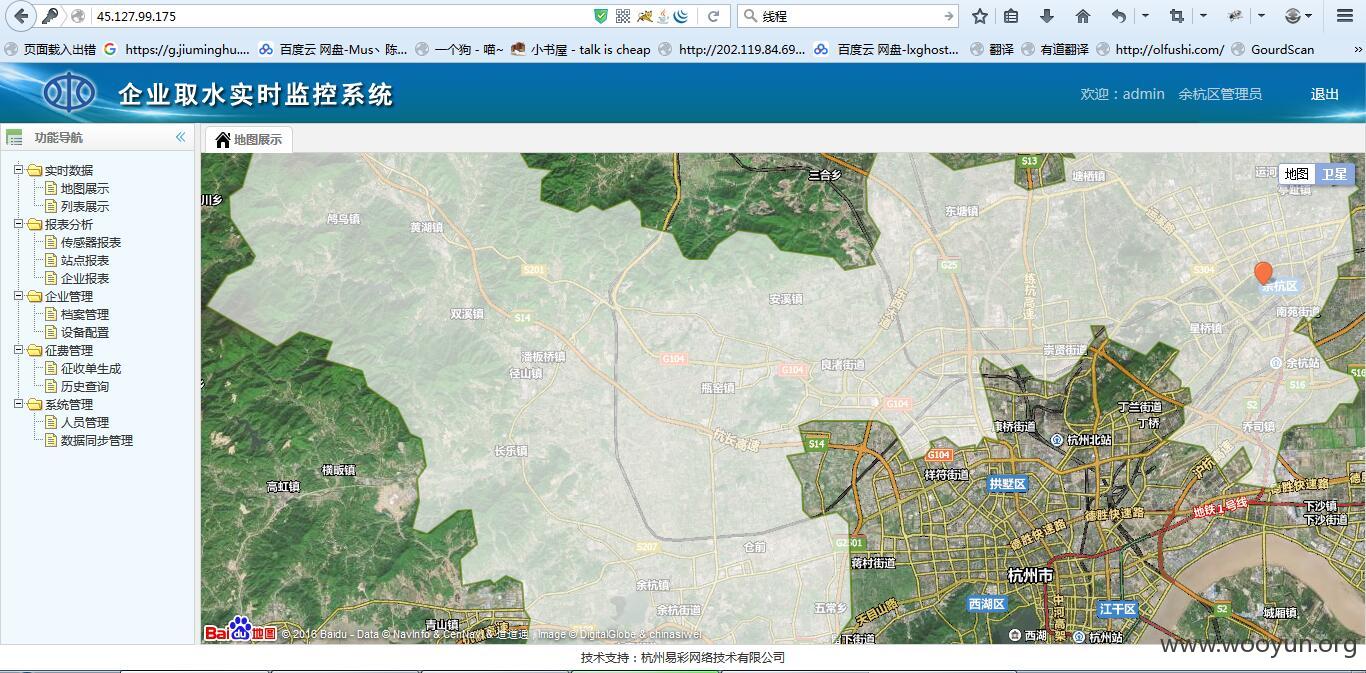Screen dimensions: 1366x673
Task: Open GourdScan bookmark
Action: tap(1273, 49)
